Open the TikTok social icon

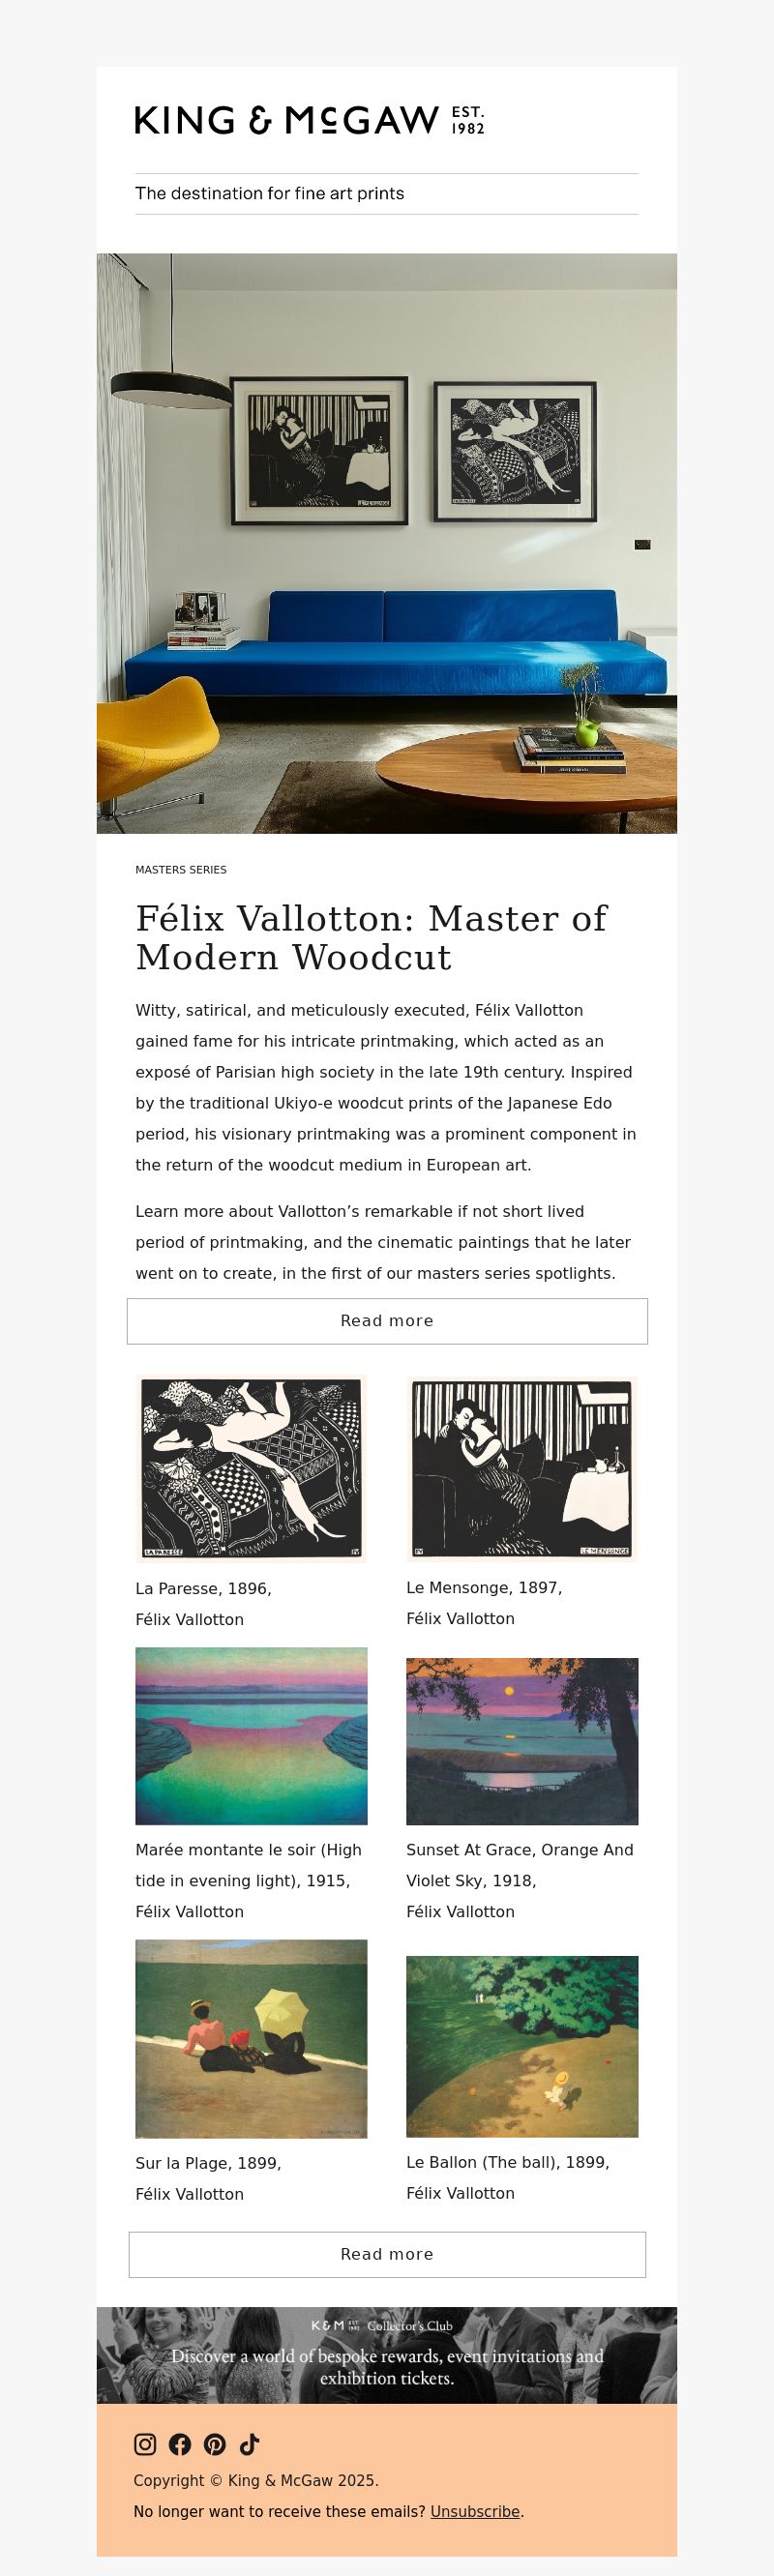(250, 2444)
